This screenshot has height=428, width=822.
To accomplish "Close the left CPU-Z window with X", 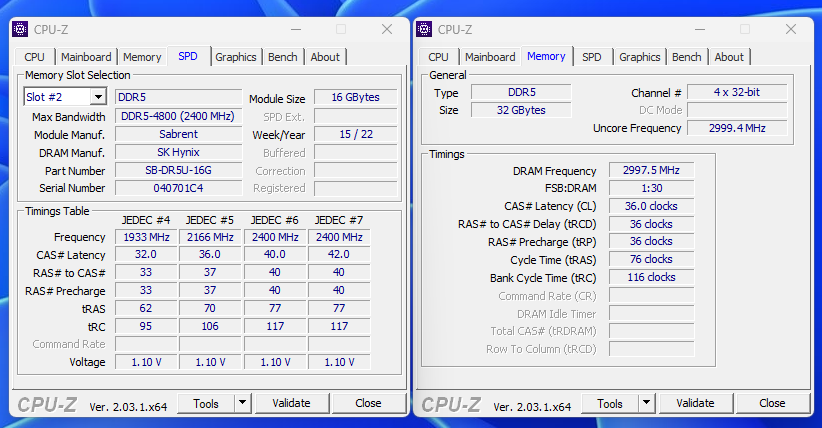I will 387,29.
